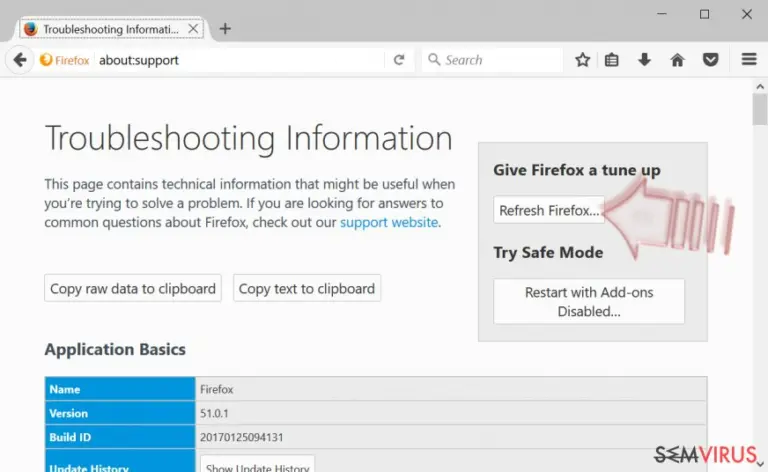
Task: Click the Give Firefox a tune up heading
Action: click(x=576, y=170)
